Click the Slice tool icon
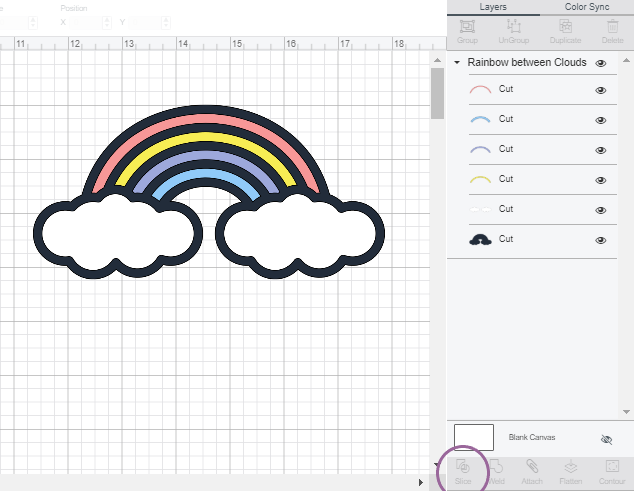 pyautogui.click(x=463, y=467)
